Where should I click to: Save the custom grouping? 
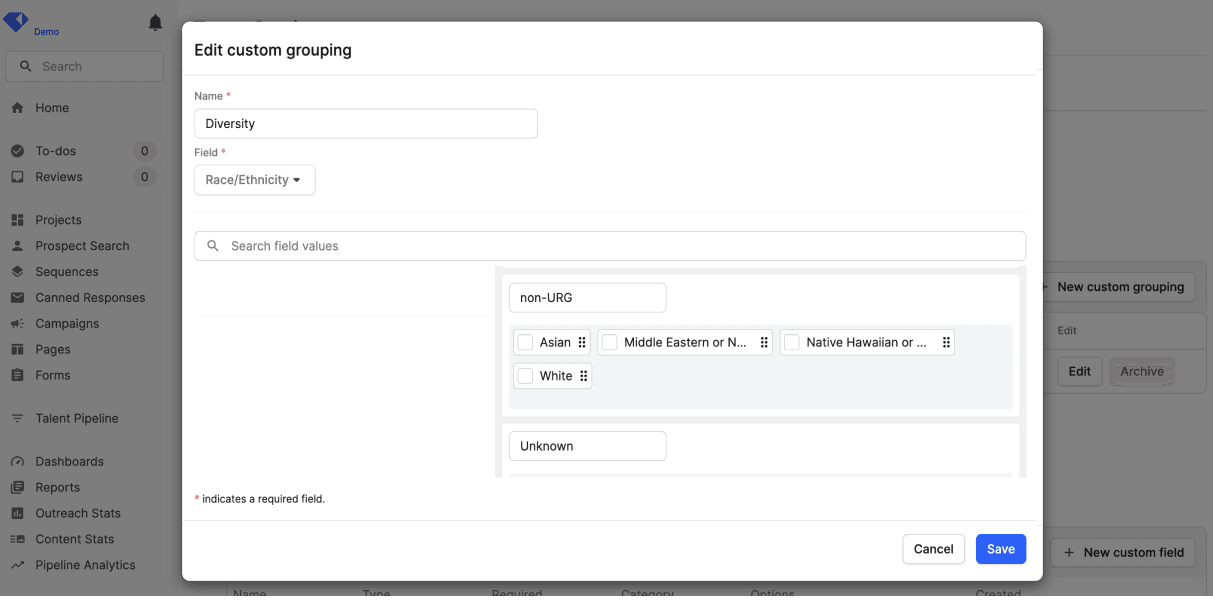(x=1000, y=549)
